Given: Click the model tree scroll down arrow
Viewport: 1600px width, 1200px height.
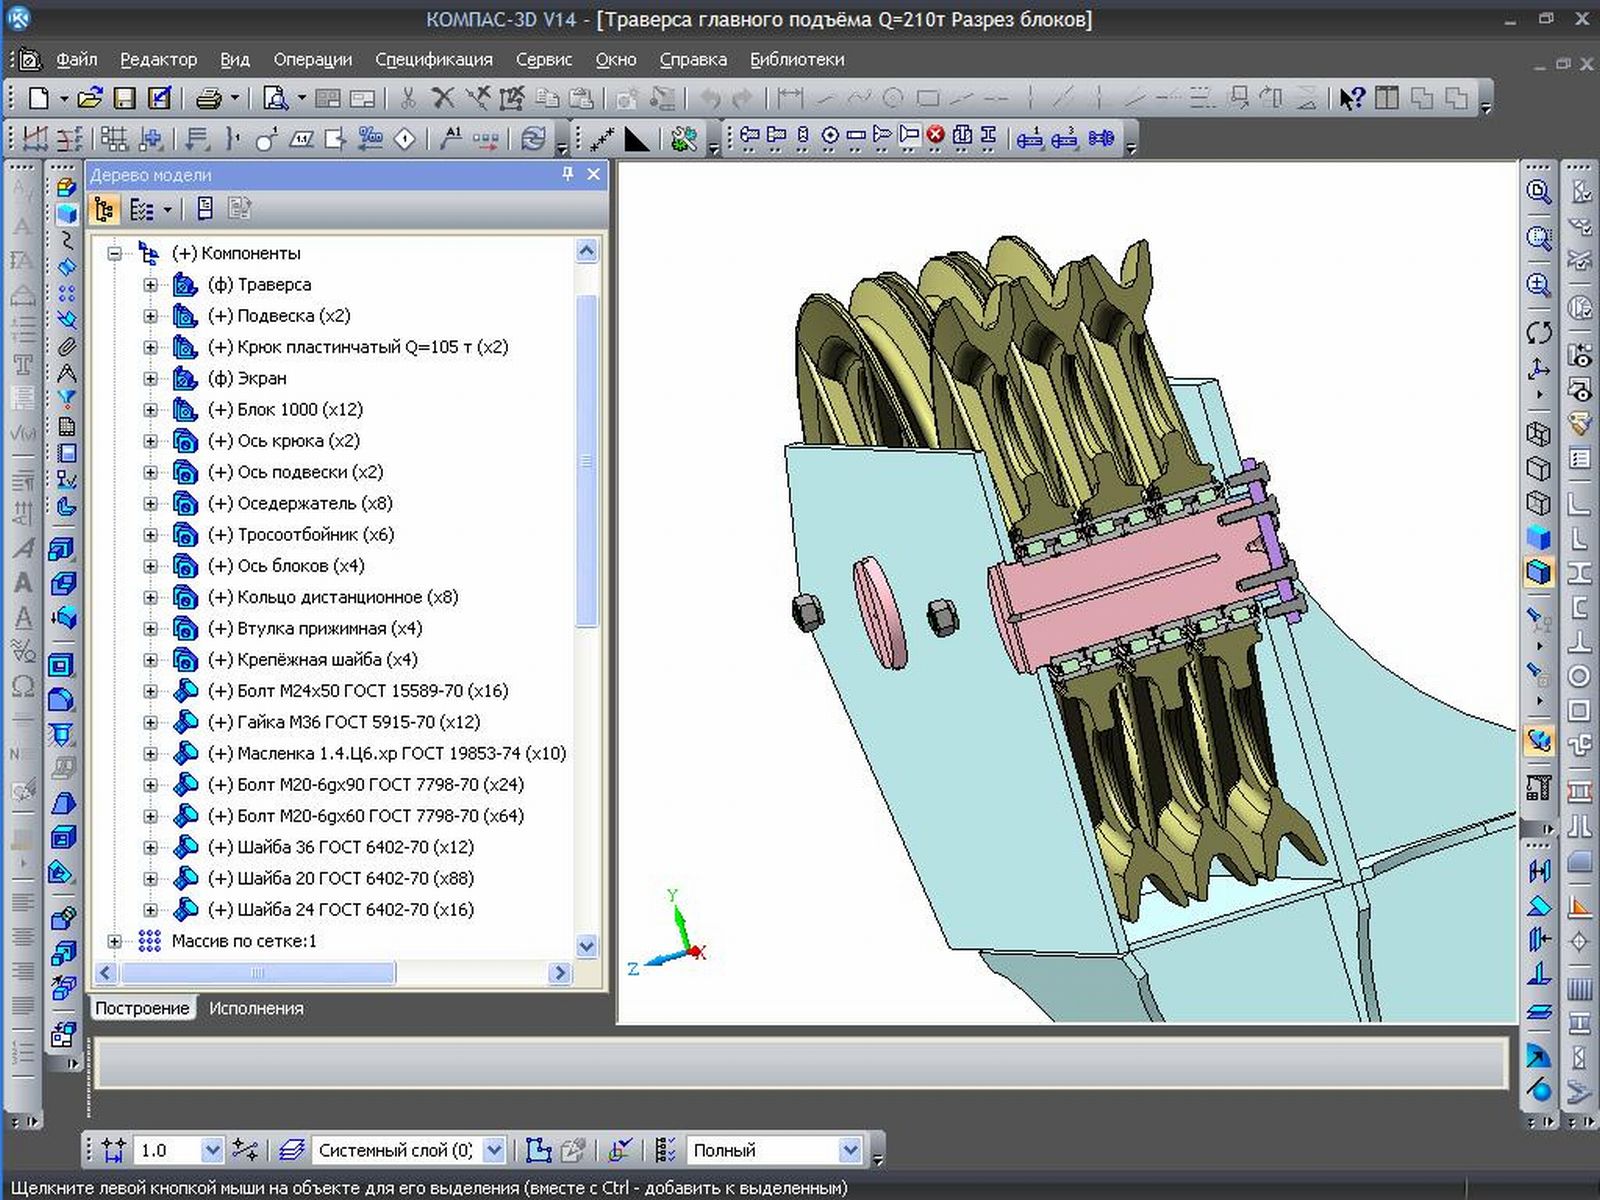Looking at the screenshot, I should pos(587,945).
